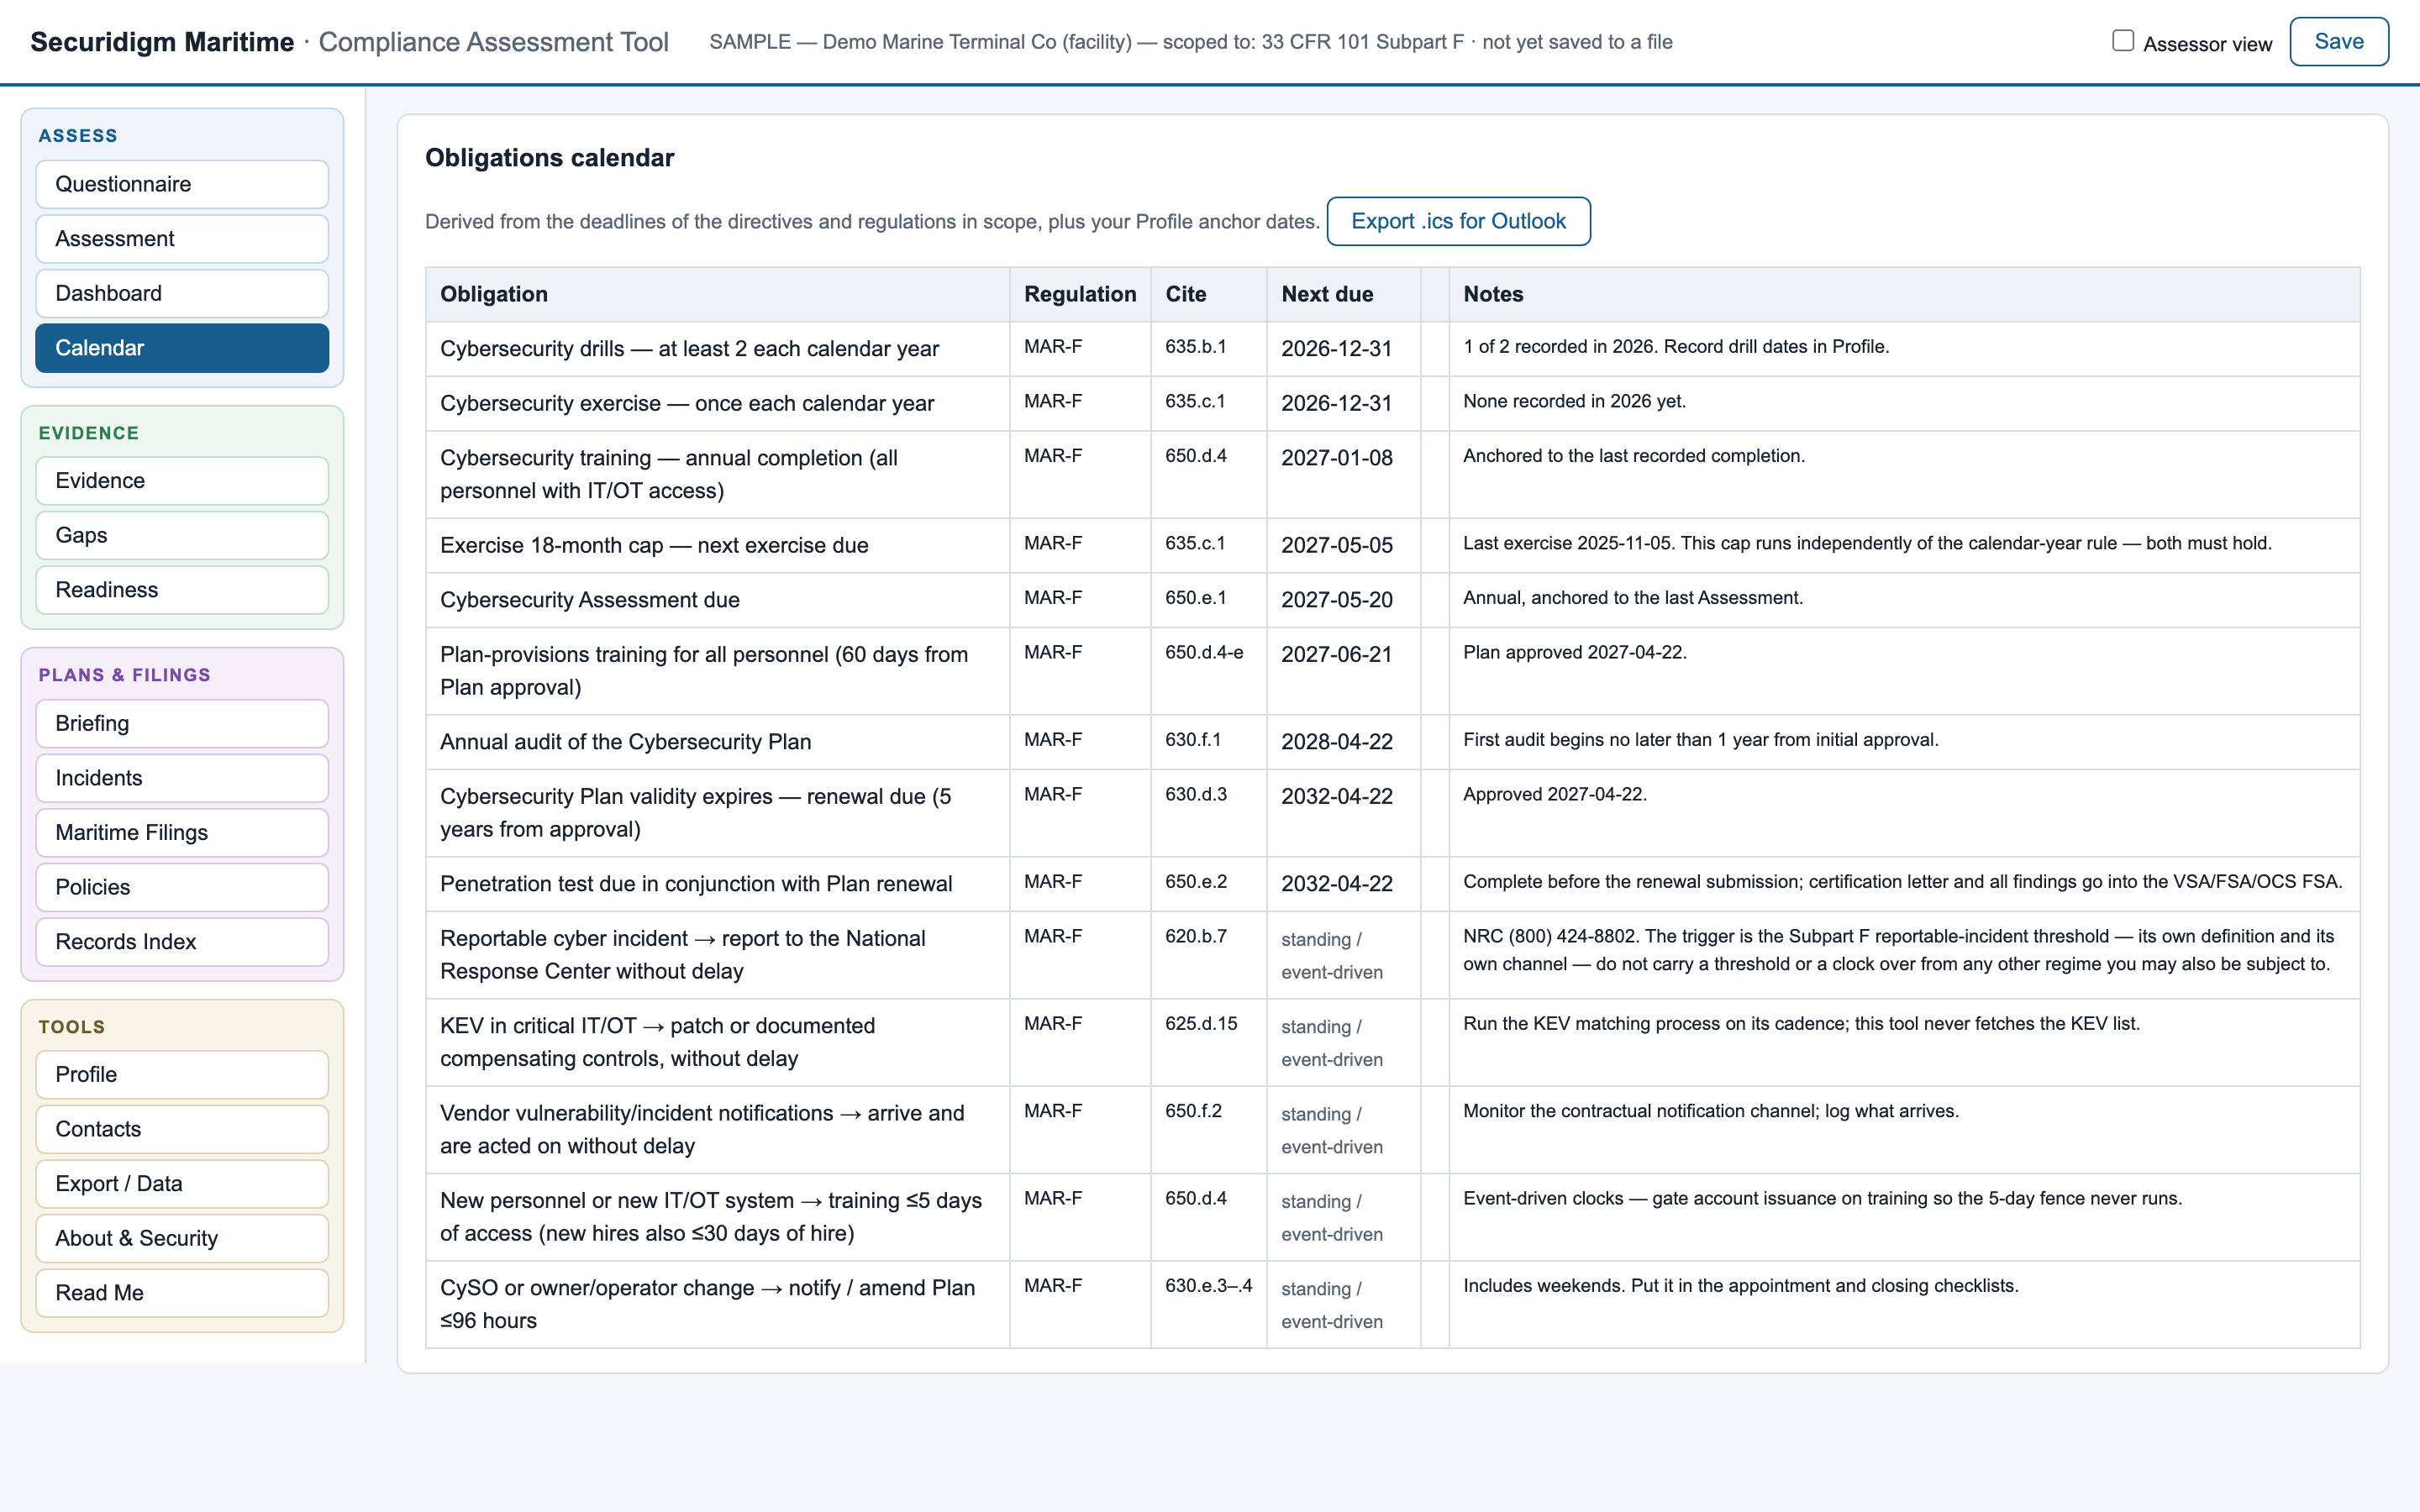The height and width of the screenshot is (1512, 2420).
Task: Click cite 630.d.3
Action: [1196, 795]
